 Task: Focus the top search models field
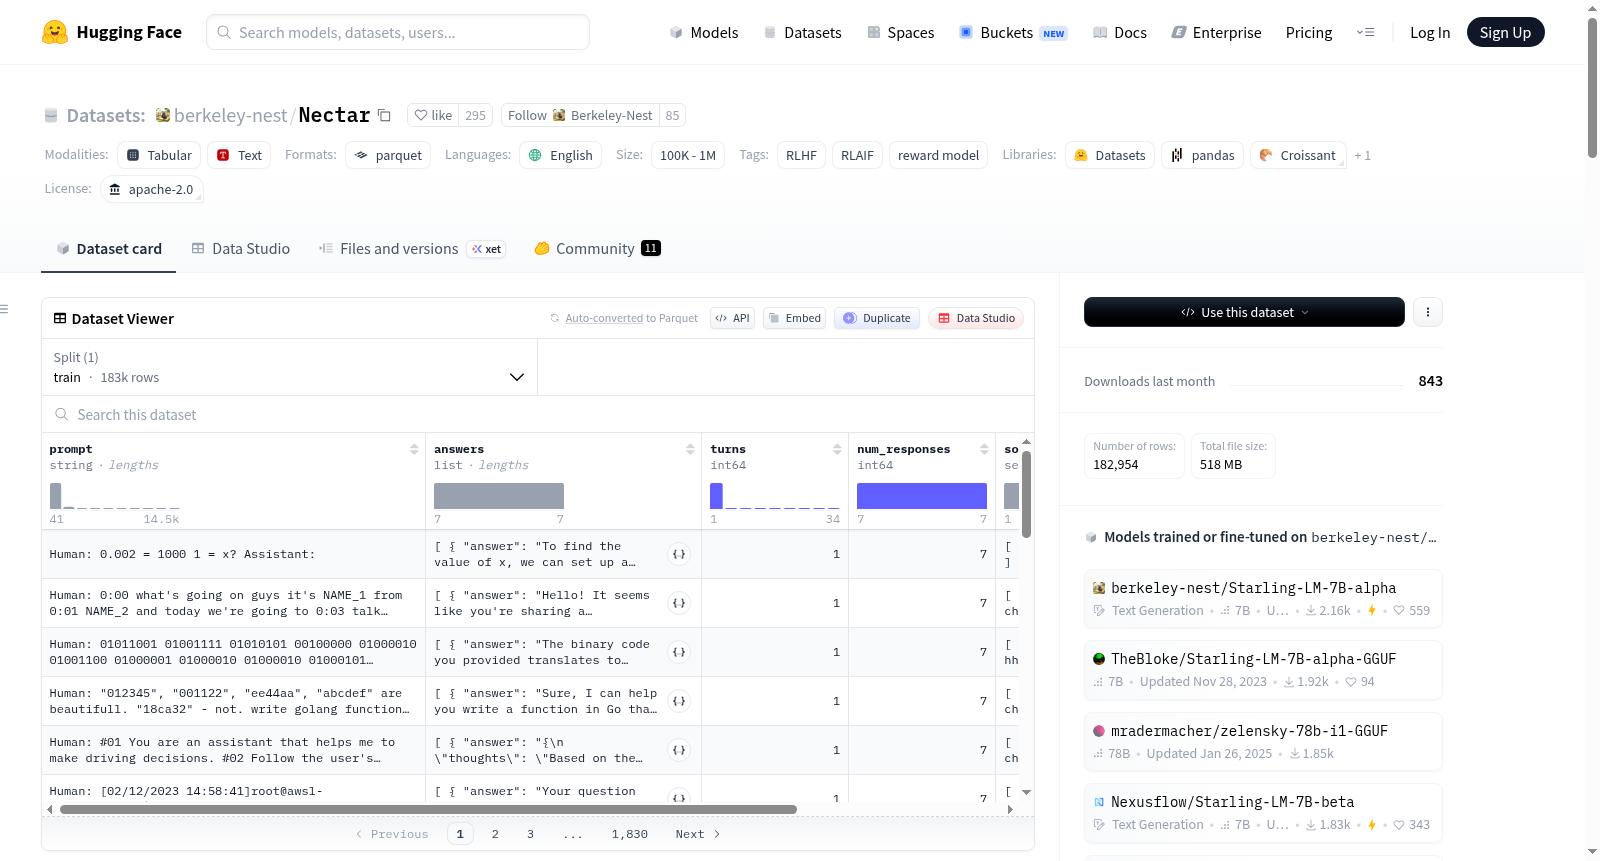click(x=398, y=32)
